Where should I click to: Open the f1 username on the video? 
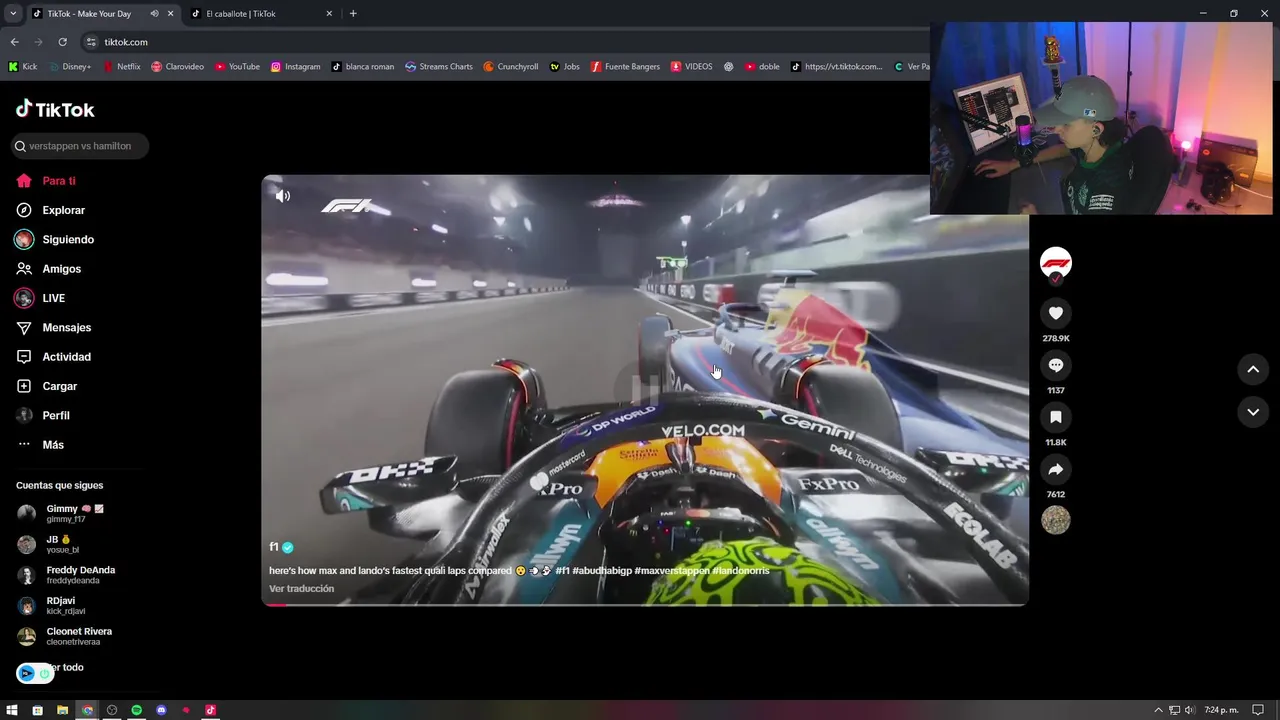(274, 547)
